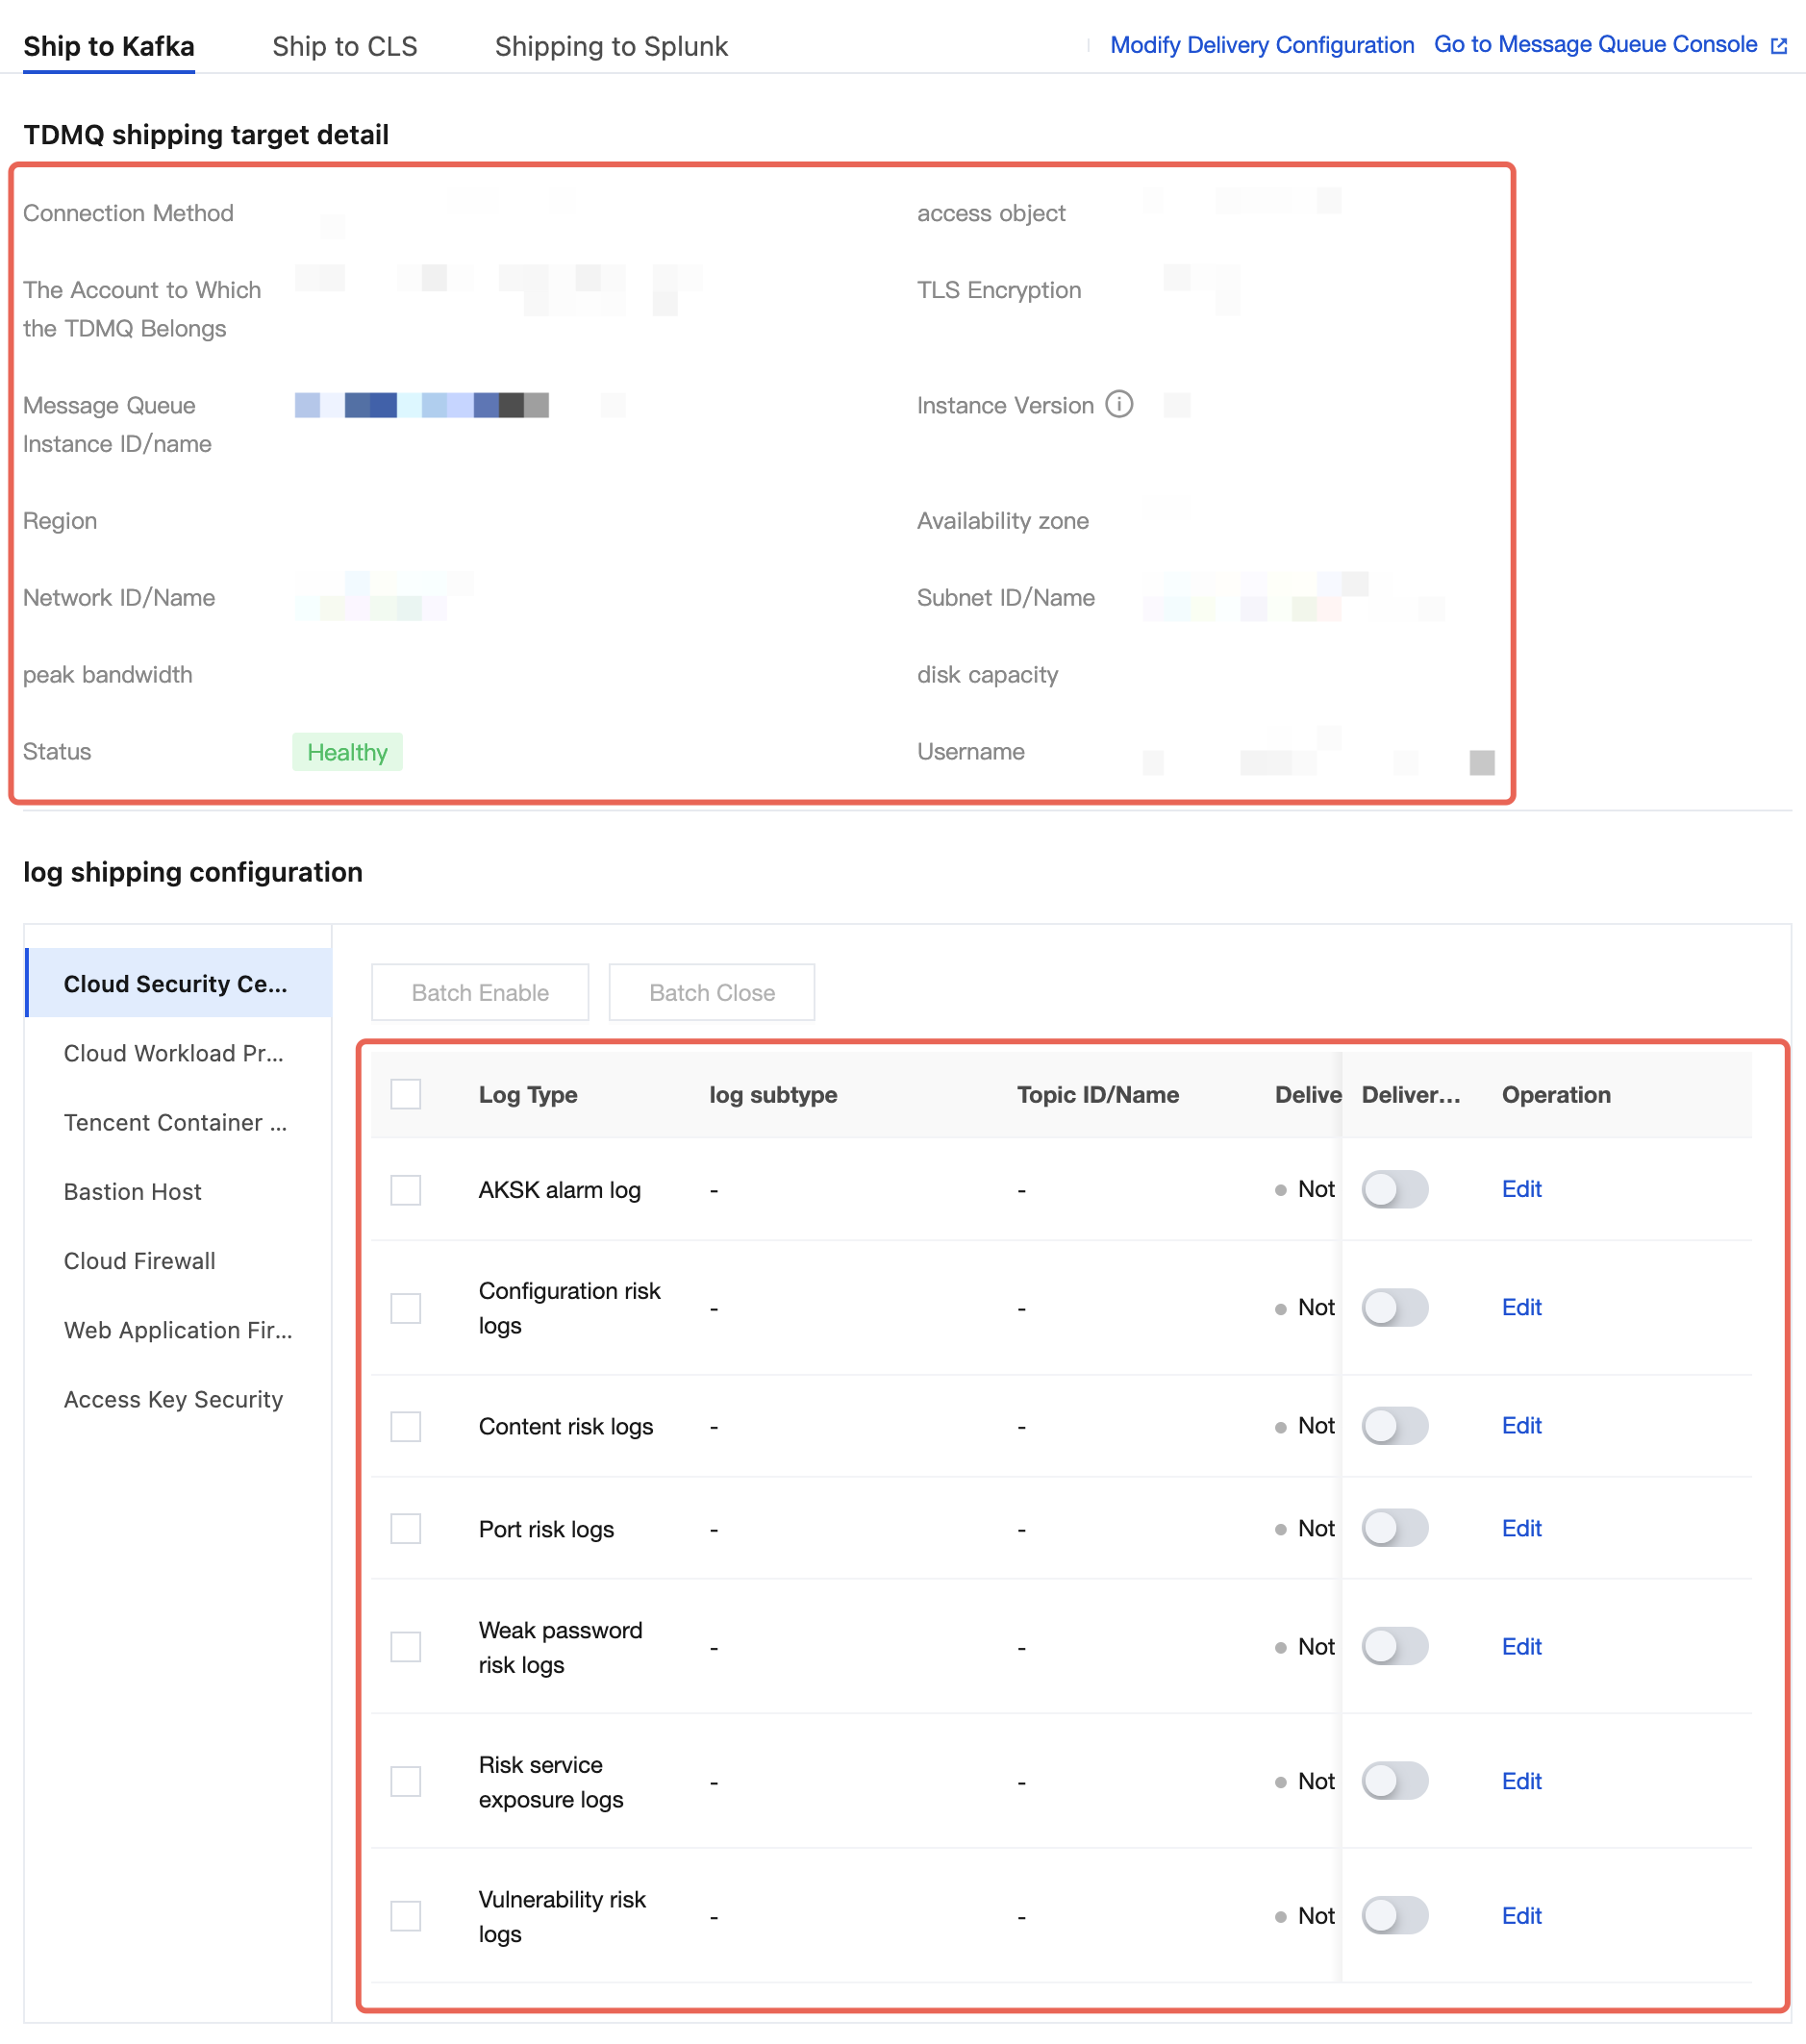Screen dimensions: 1806x2044
Task: Open Go to Message Queue Console link
Action: pos(1595,45)
